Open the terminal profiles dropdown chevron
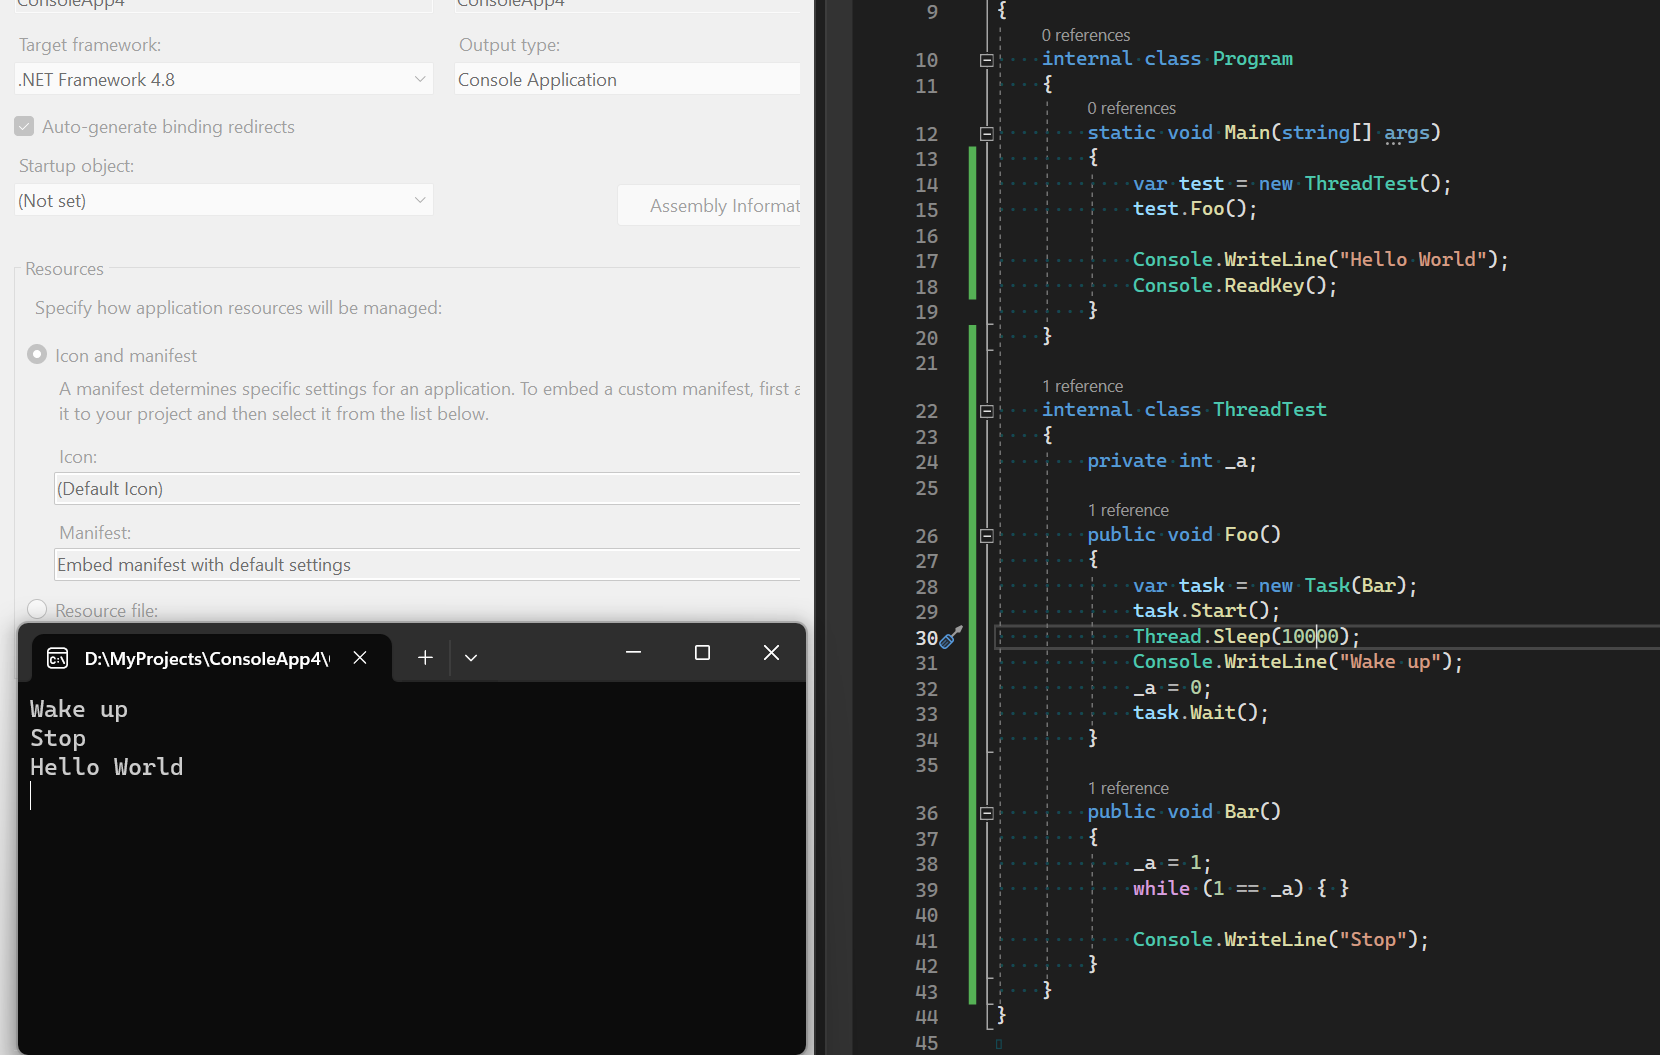Screen dimensions: 1660x1055 coord(471,657)
